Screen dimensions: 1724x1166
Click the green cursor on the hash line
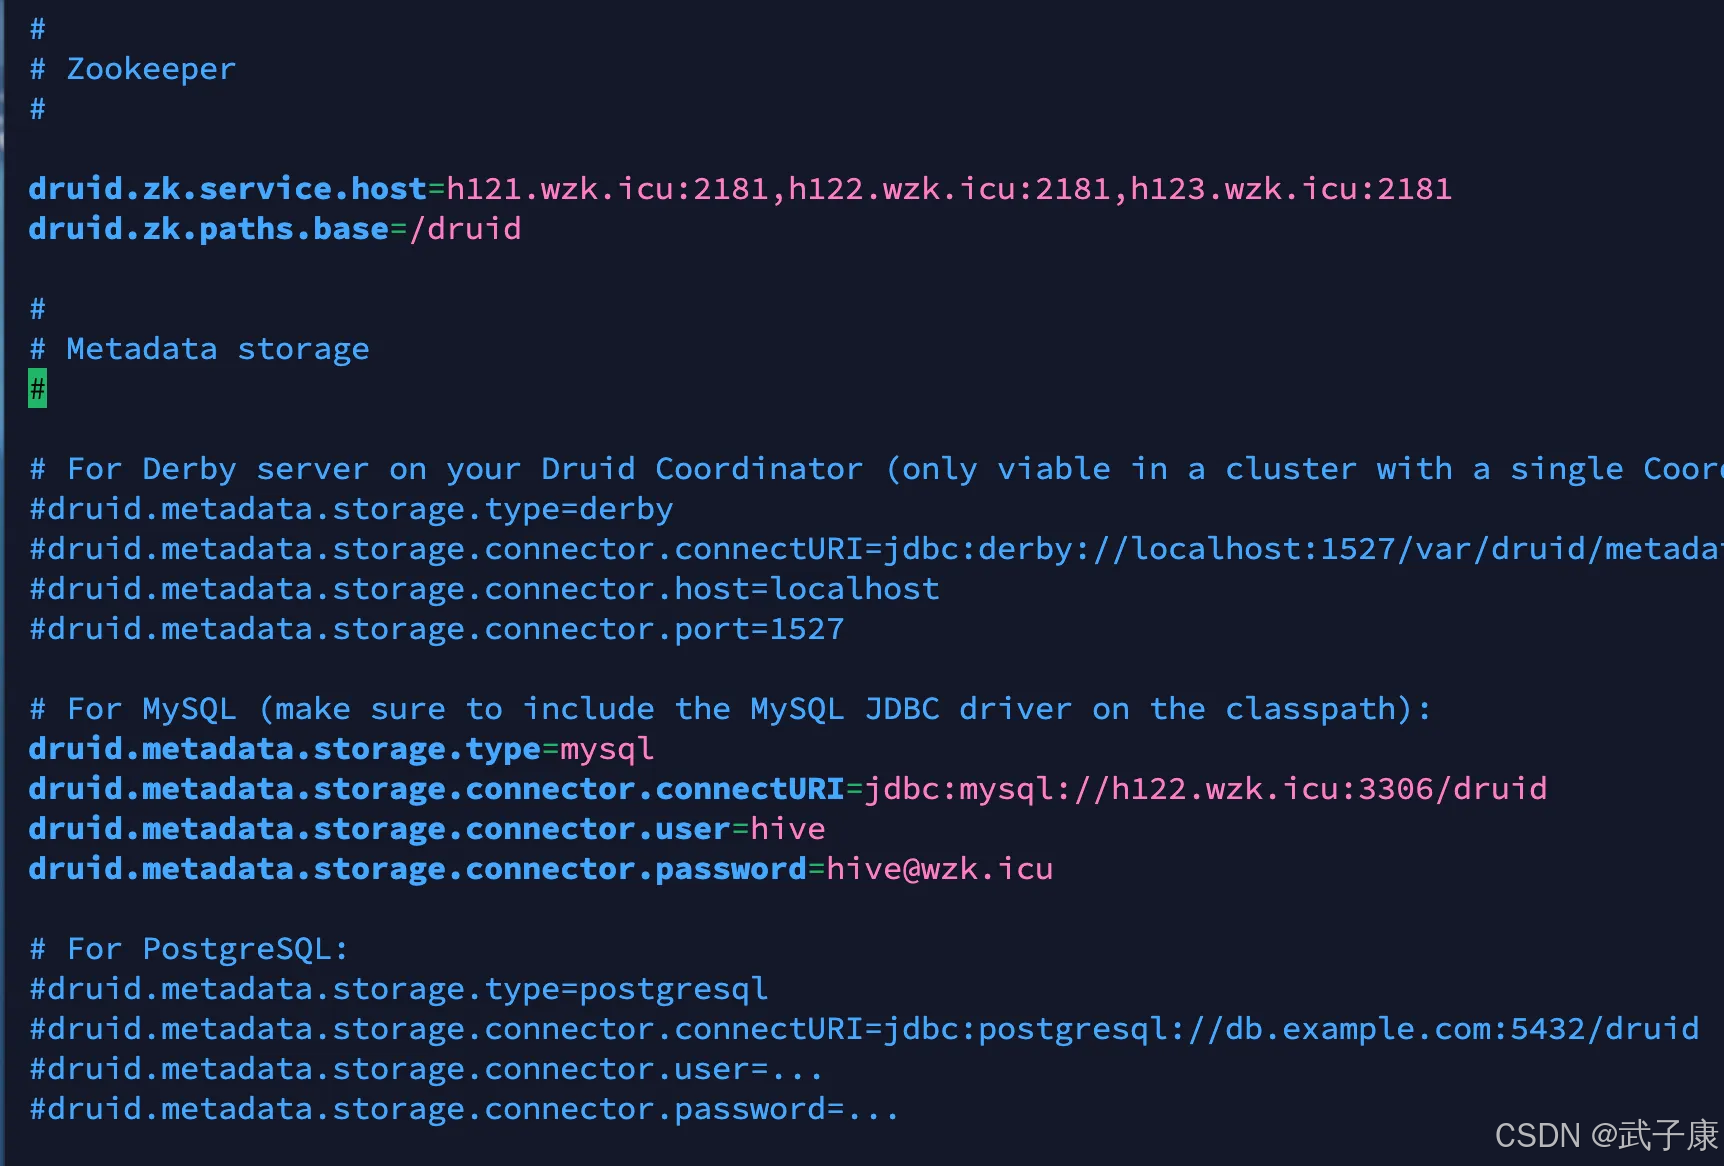tap(37, 388)
